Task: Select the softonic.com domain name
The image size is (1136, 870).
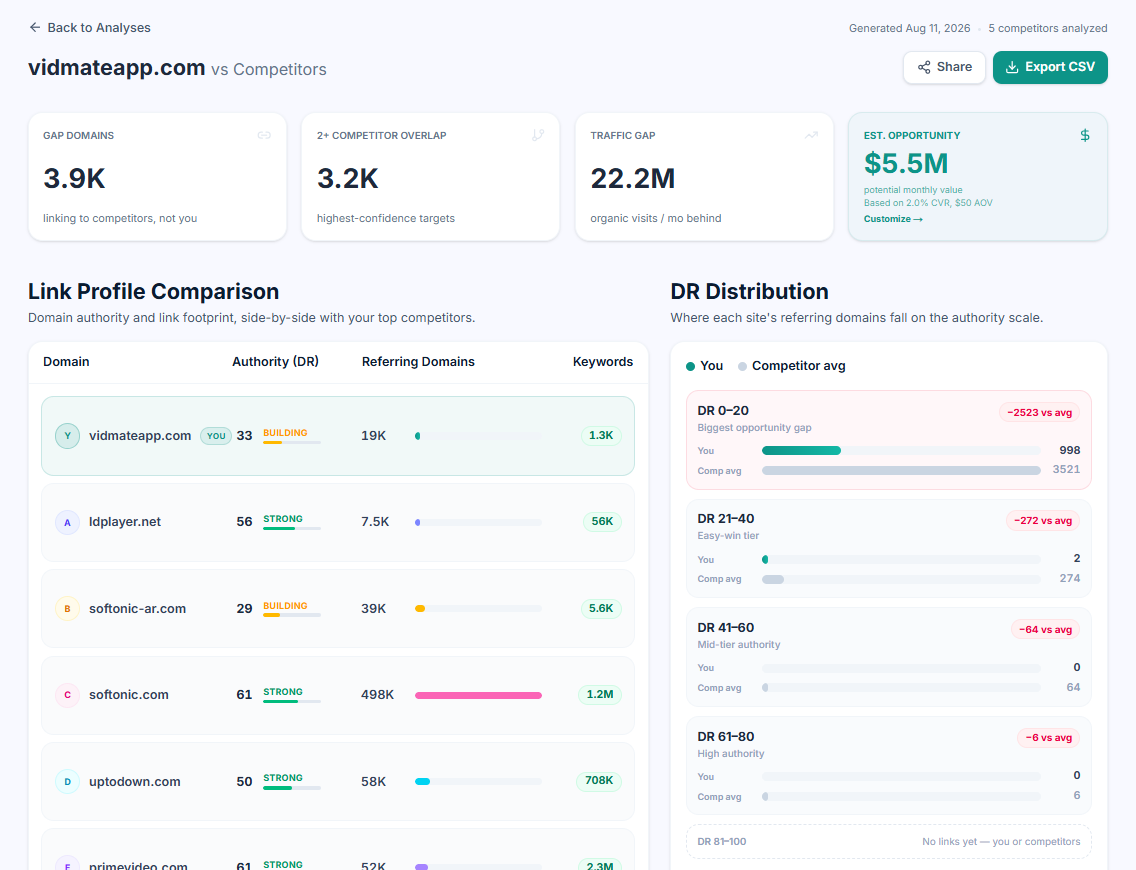Action: click(128, 695)
